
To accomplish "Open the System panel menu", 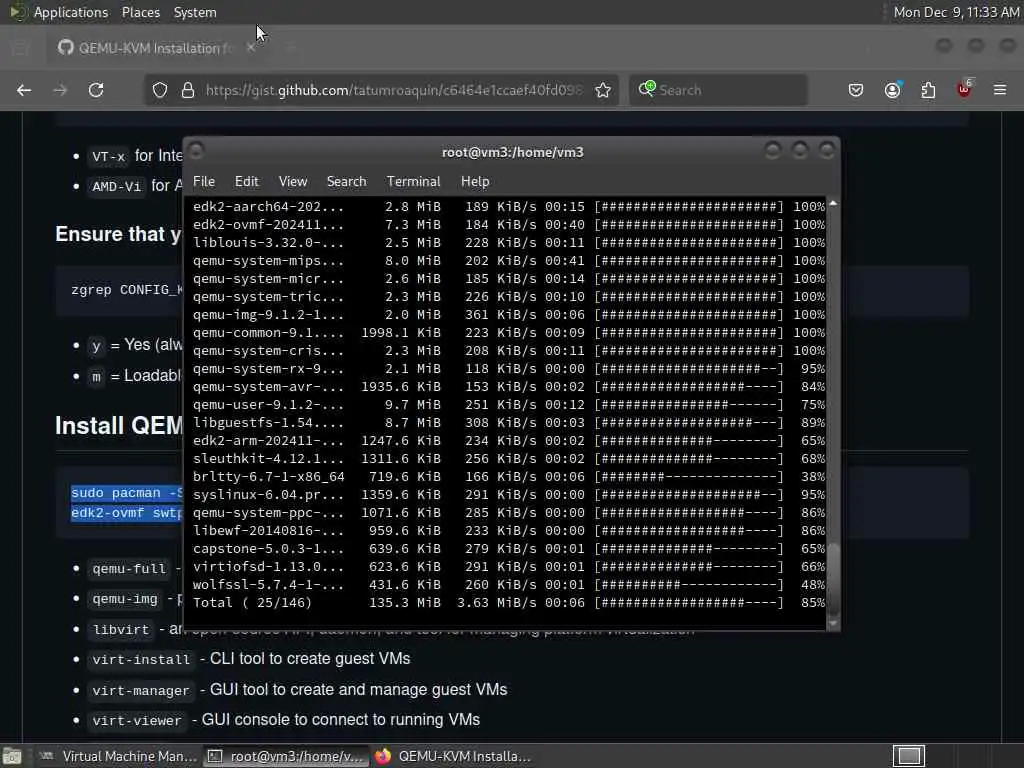I will pyautogui.click(x=195, y=12).
